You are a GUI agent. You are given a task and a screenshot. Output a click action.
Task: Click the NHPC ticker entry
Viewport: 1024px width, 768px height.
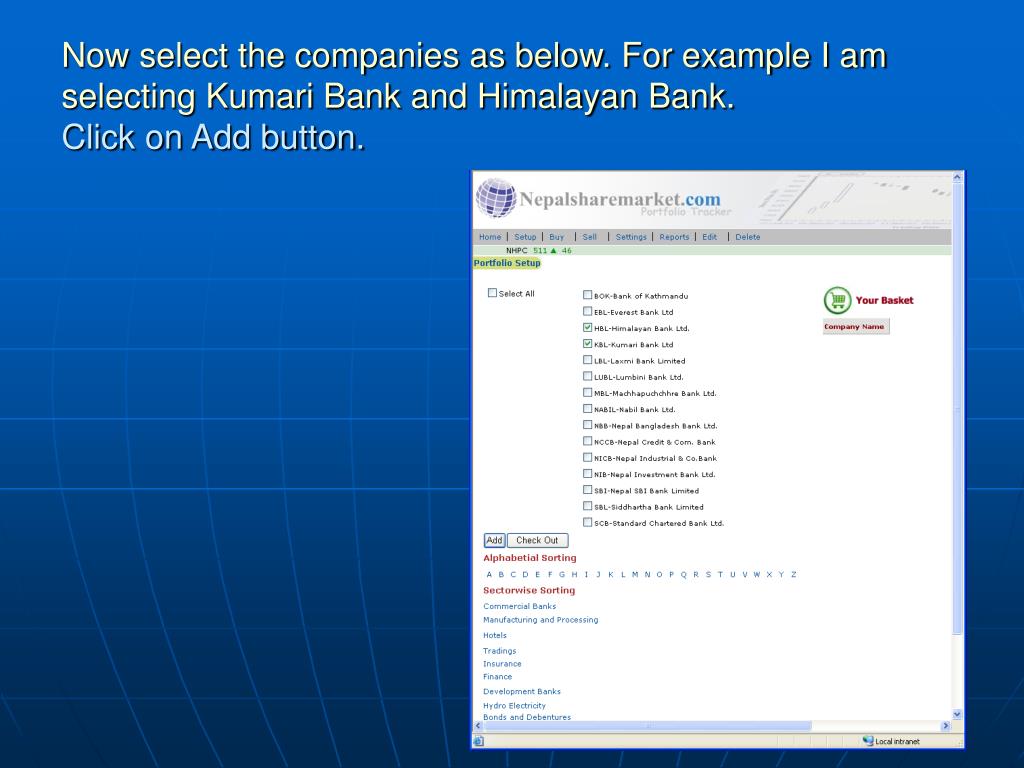click(538, 250)
